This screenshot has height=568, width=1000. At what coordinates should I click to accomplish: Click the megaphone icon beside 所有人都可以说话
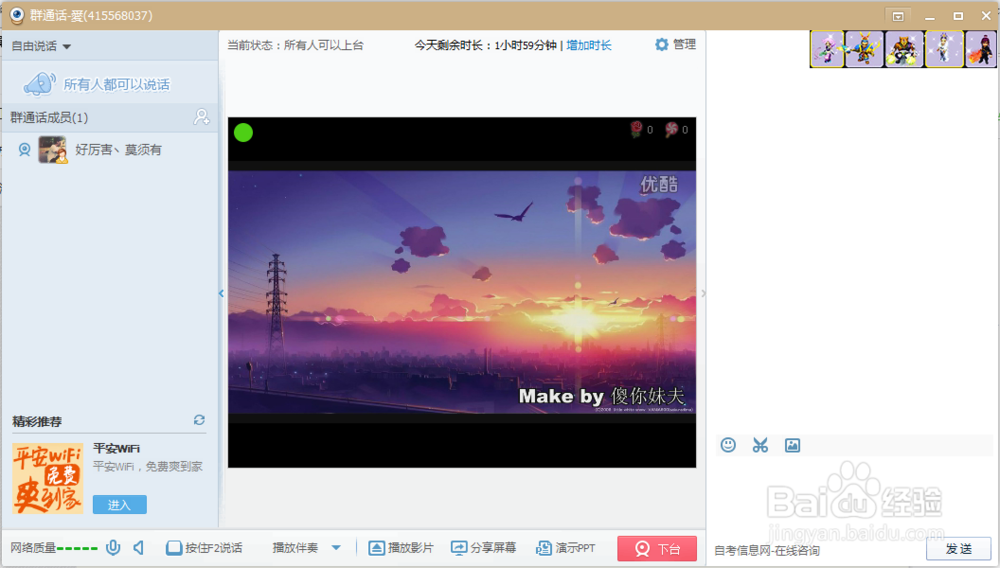click(x=39, y=84)
